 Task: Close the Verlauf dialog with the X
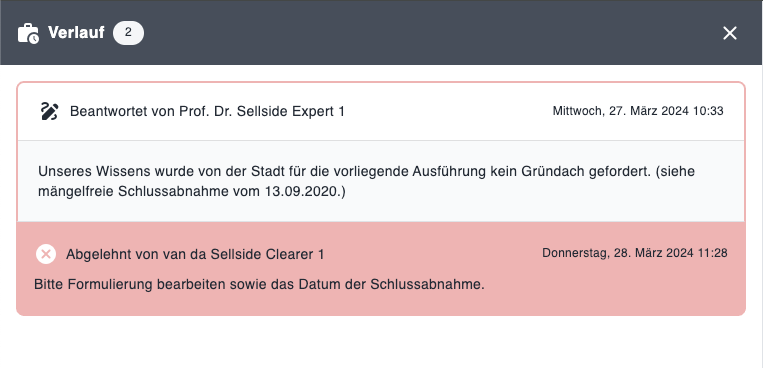[x=729, y=33]
